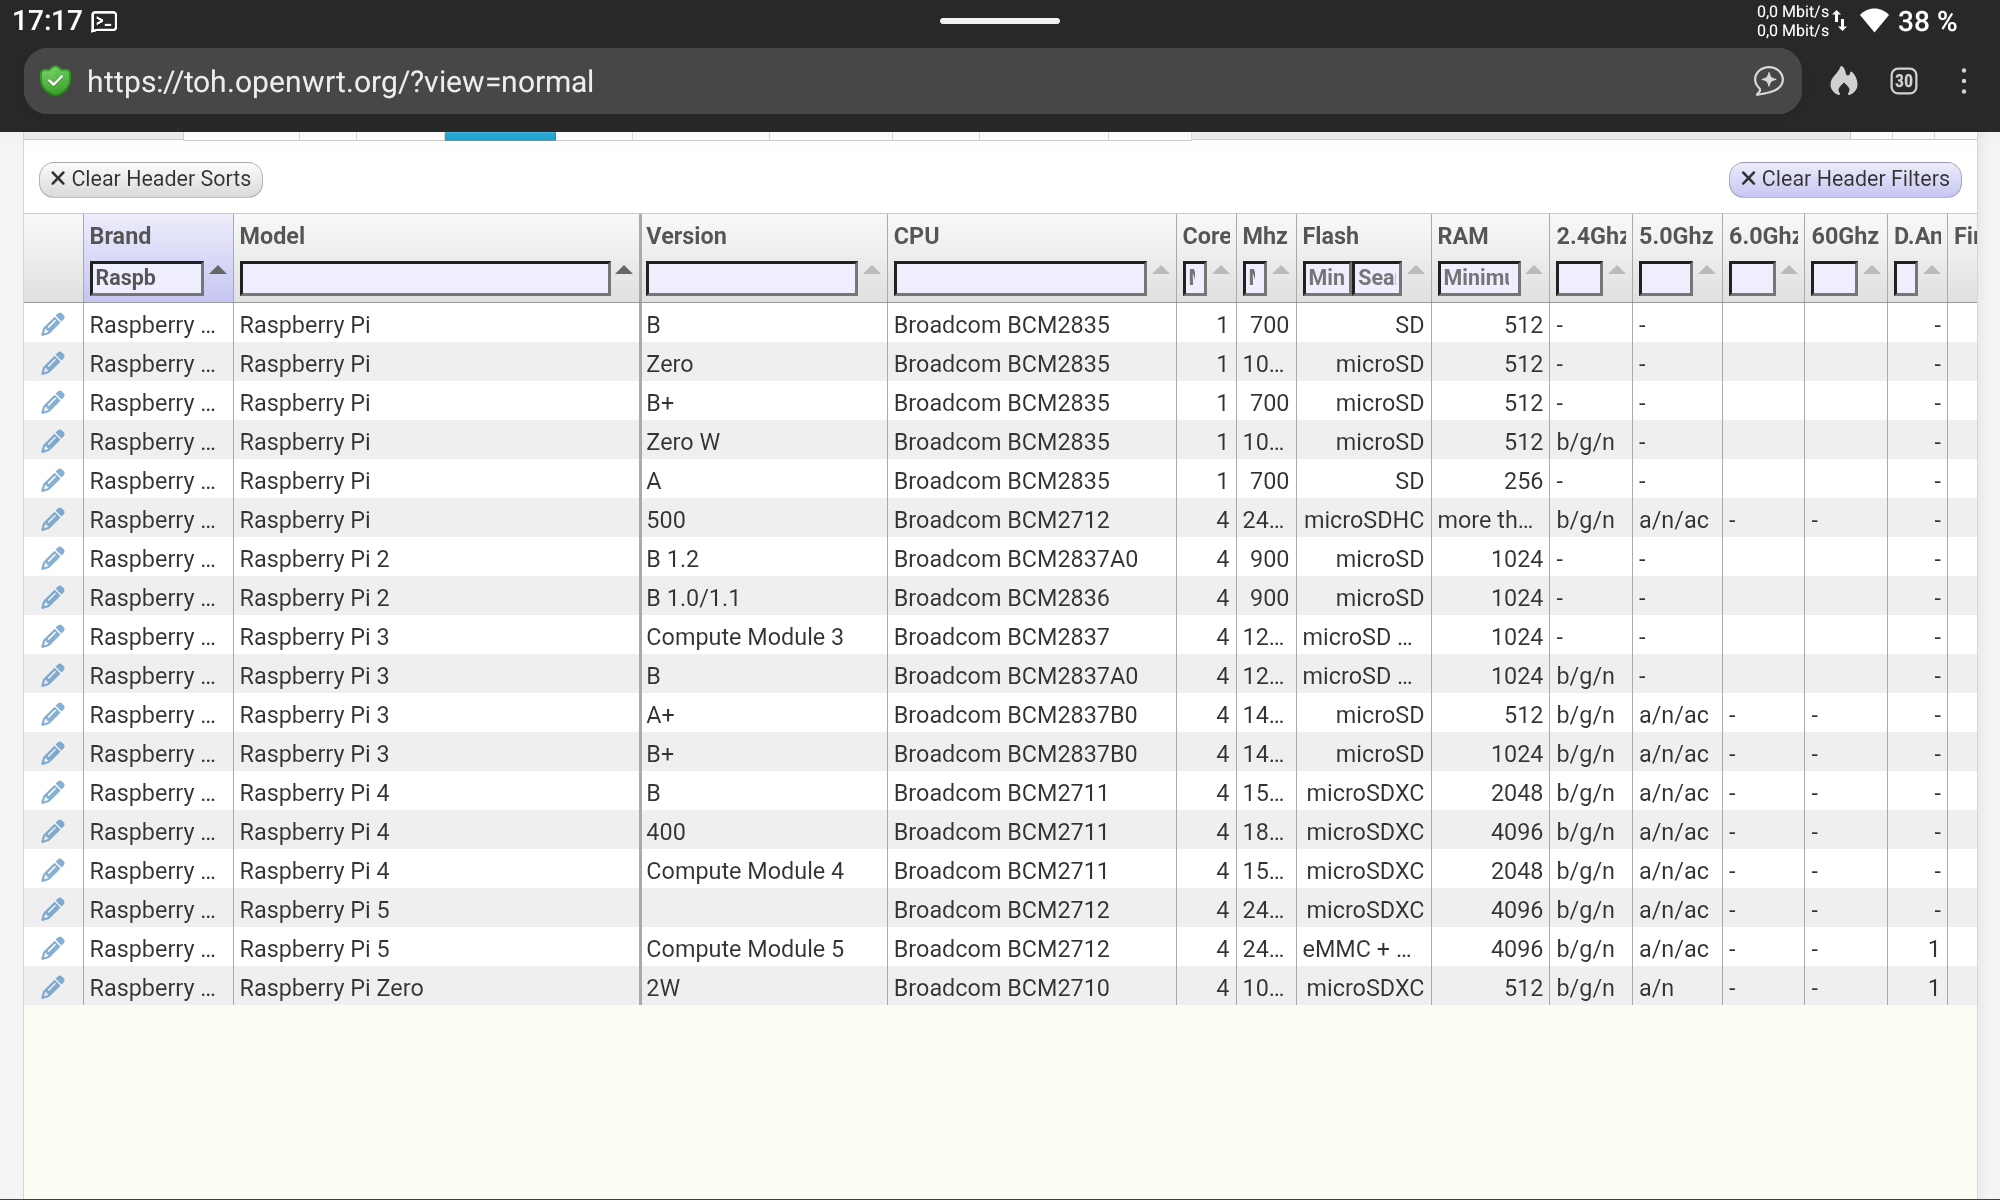
Task: Sort by Version column arrow
Action: (872, 271)
